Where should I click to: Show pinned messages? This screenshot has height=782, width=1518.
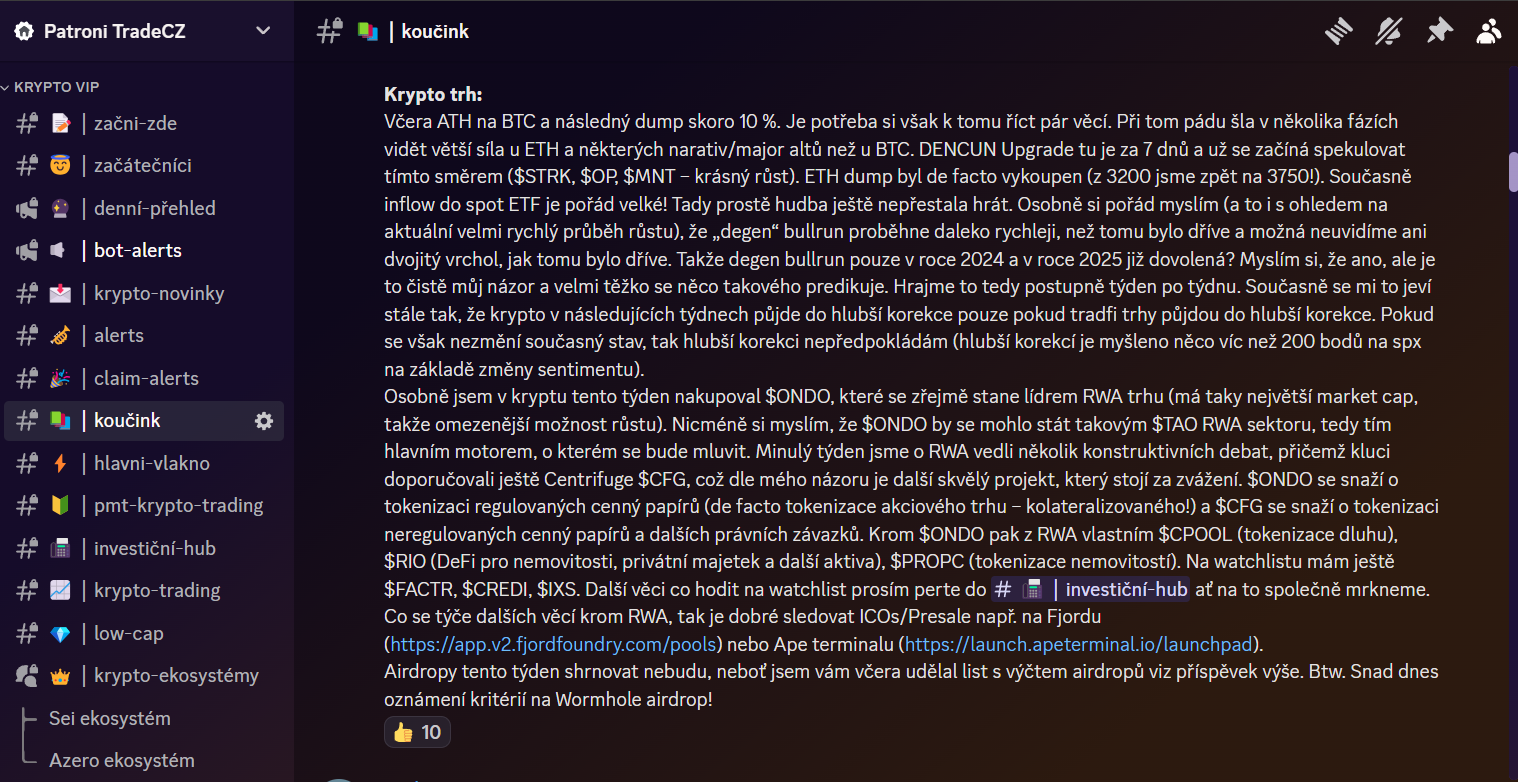1439,31
